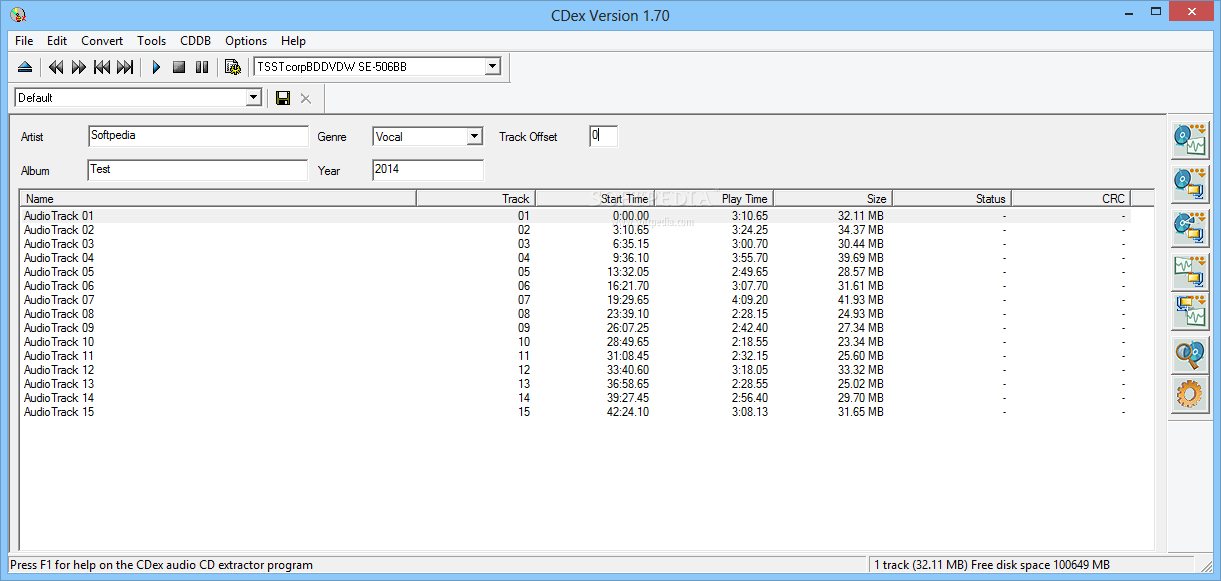This screenshot has width=1221, height=581.
Task: Open the File menu
Action: click(24, 41)
